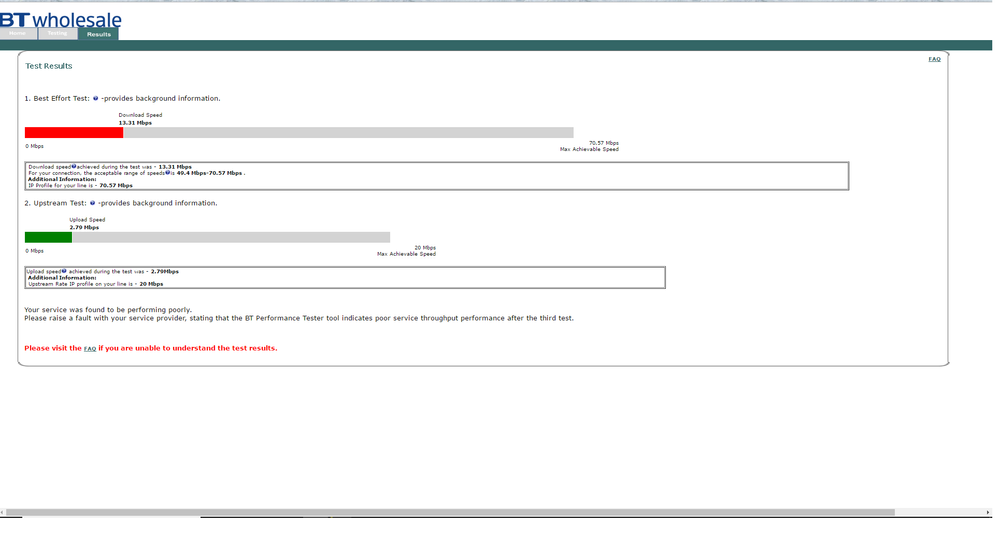The image size is (999, 560).
Task: Switch to the Testing tab
Action: pos(57,34)
